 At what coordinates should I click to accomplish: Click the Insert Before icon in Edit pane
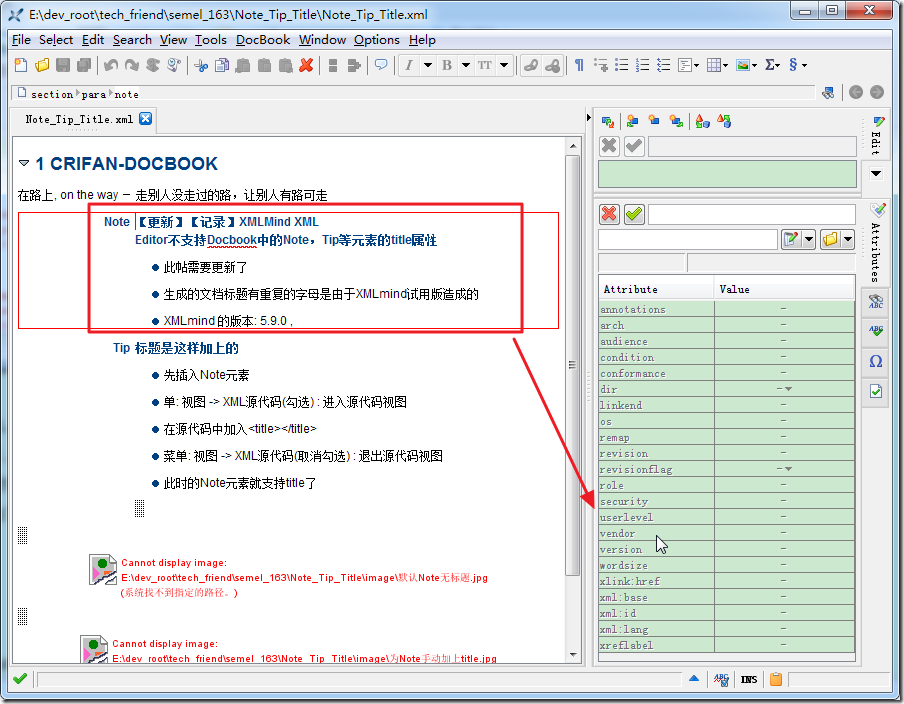pos(632,121)
